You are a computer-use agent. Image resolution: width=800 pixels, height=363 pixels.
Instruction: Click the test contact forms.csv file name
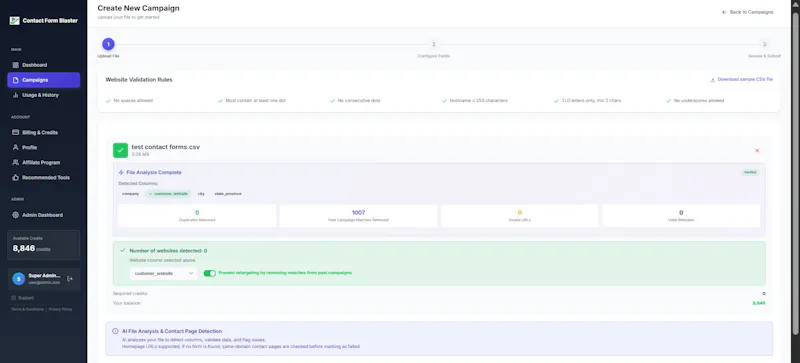click(166, 147)
